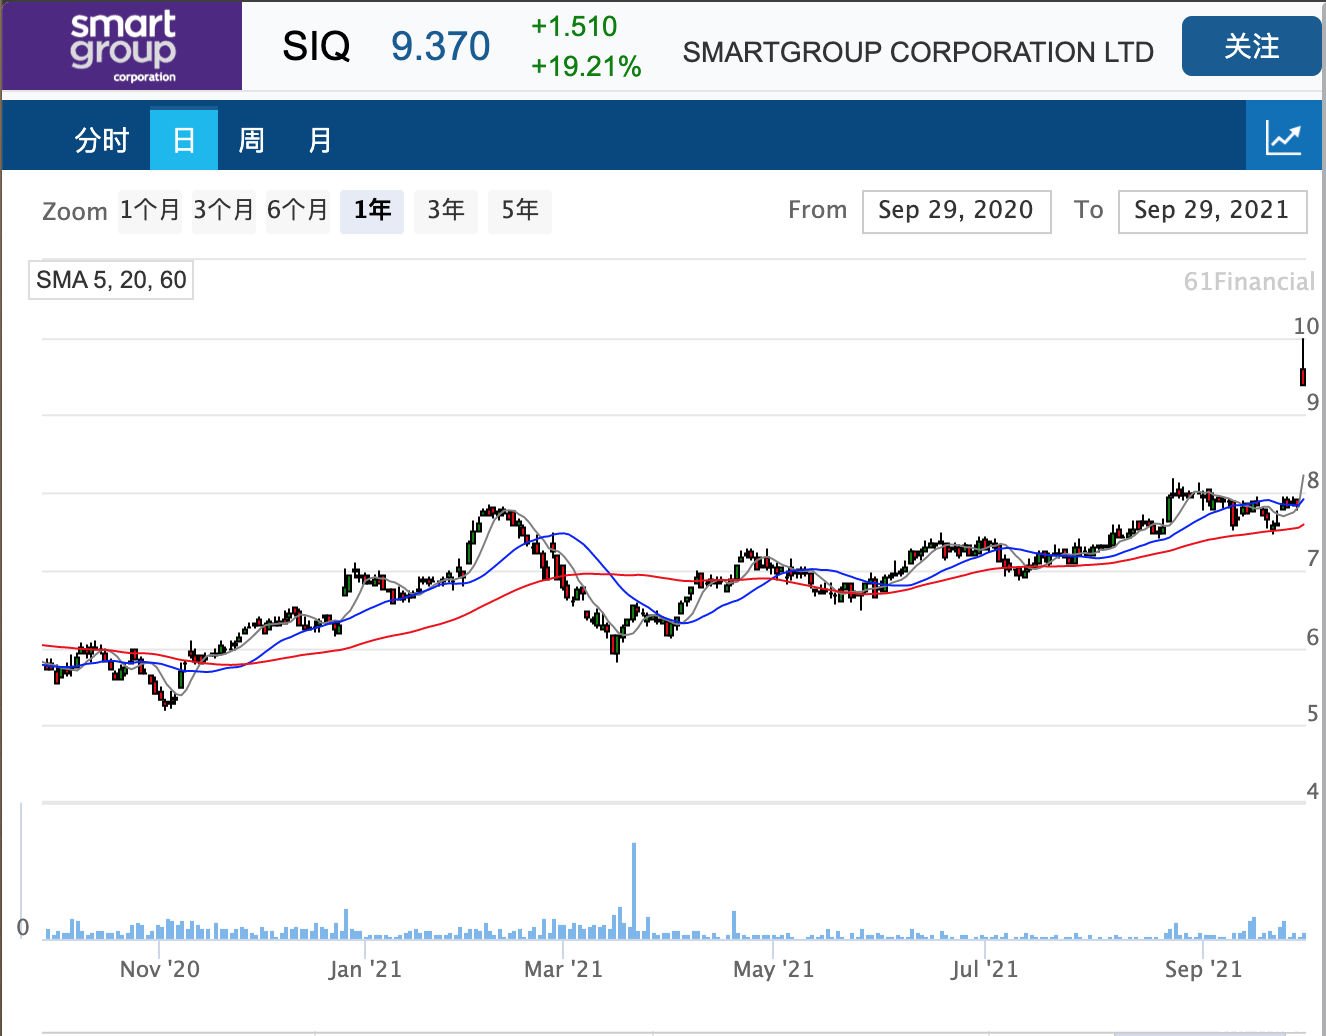Image resolution: width=1326 pixels, height=1036 pixels.
Task: Set zoom to 5年
Action: (x=520, y=210)
